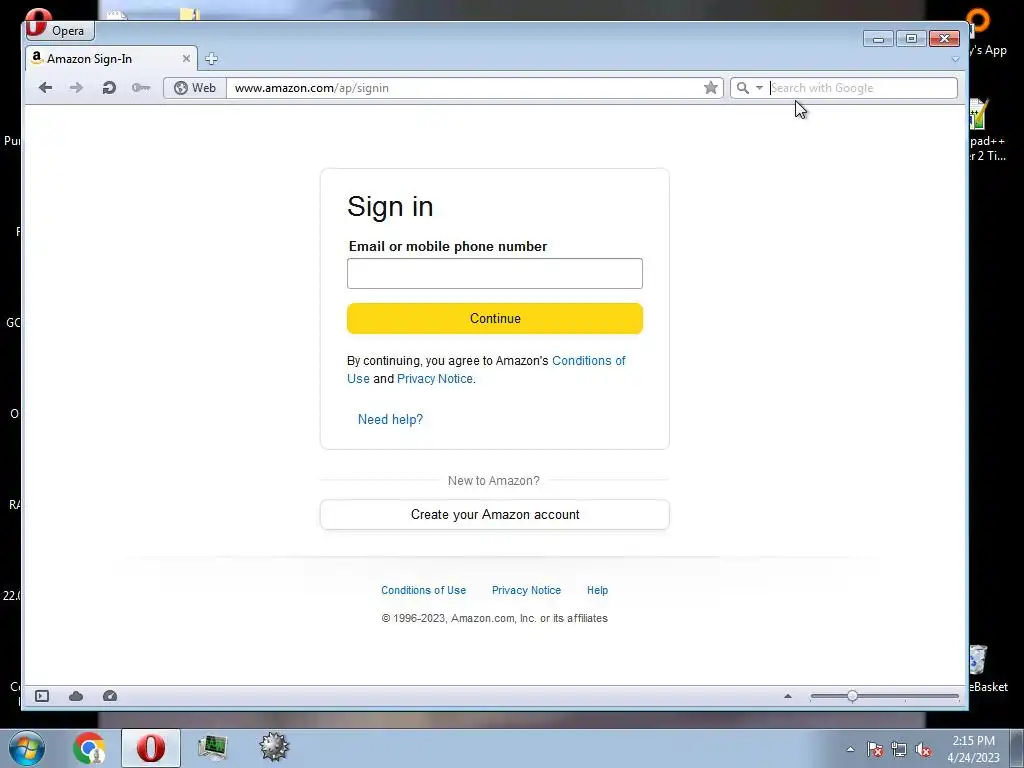Viewport: 1024px width, 768px height.
Task: Open the Windows Start button
Action: click(27, 748)
